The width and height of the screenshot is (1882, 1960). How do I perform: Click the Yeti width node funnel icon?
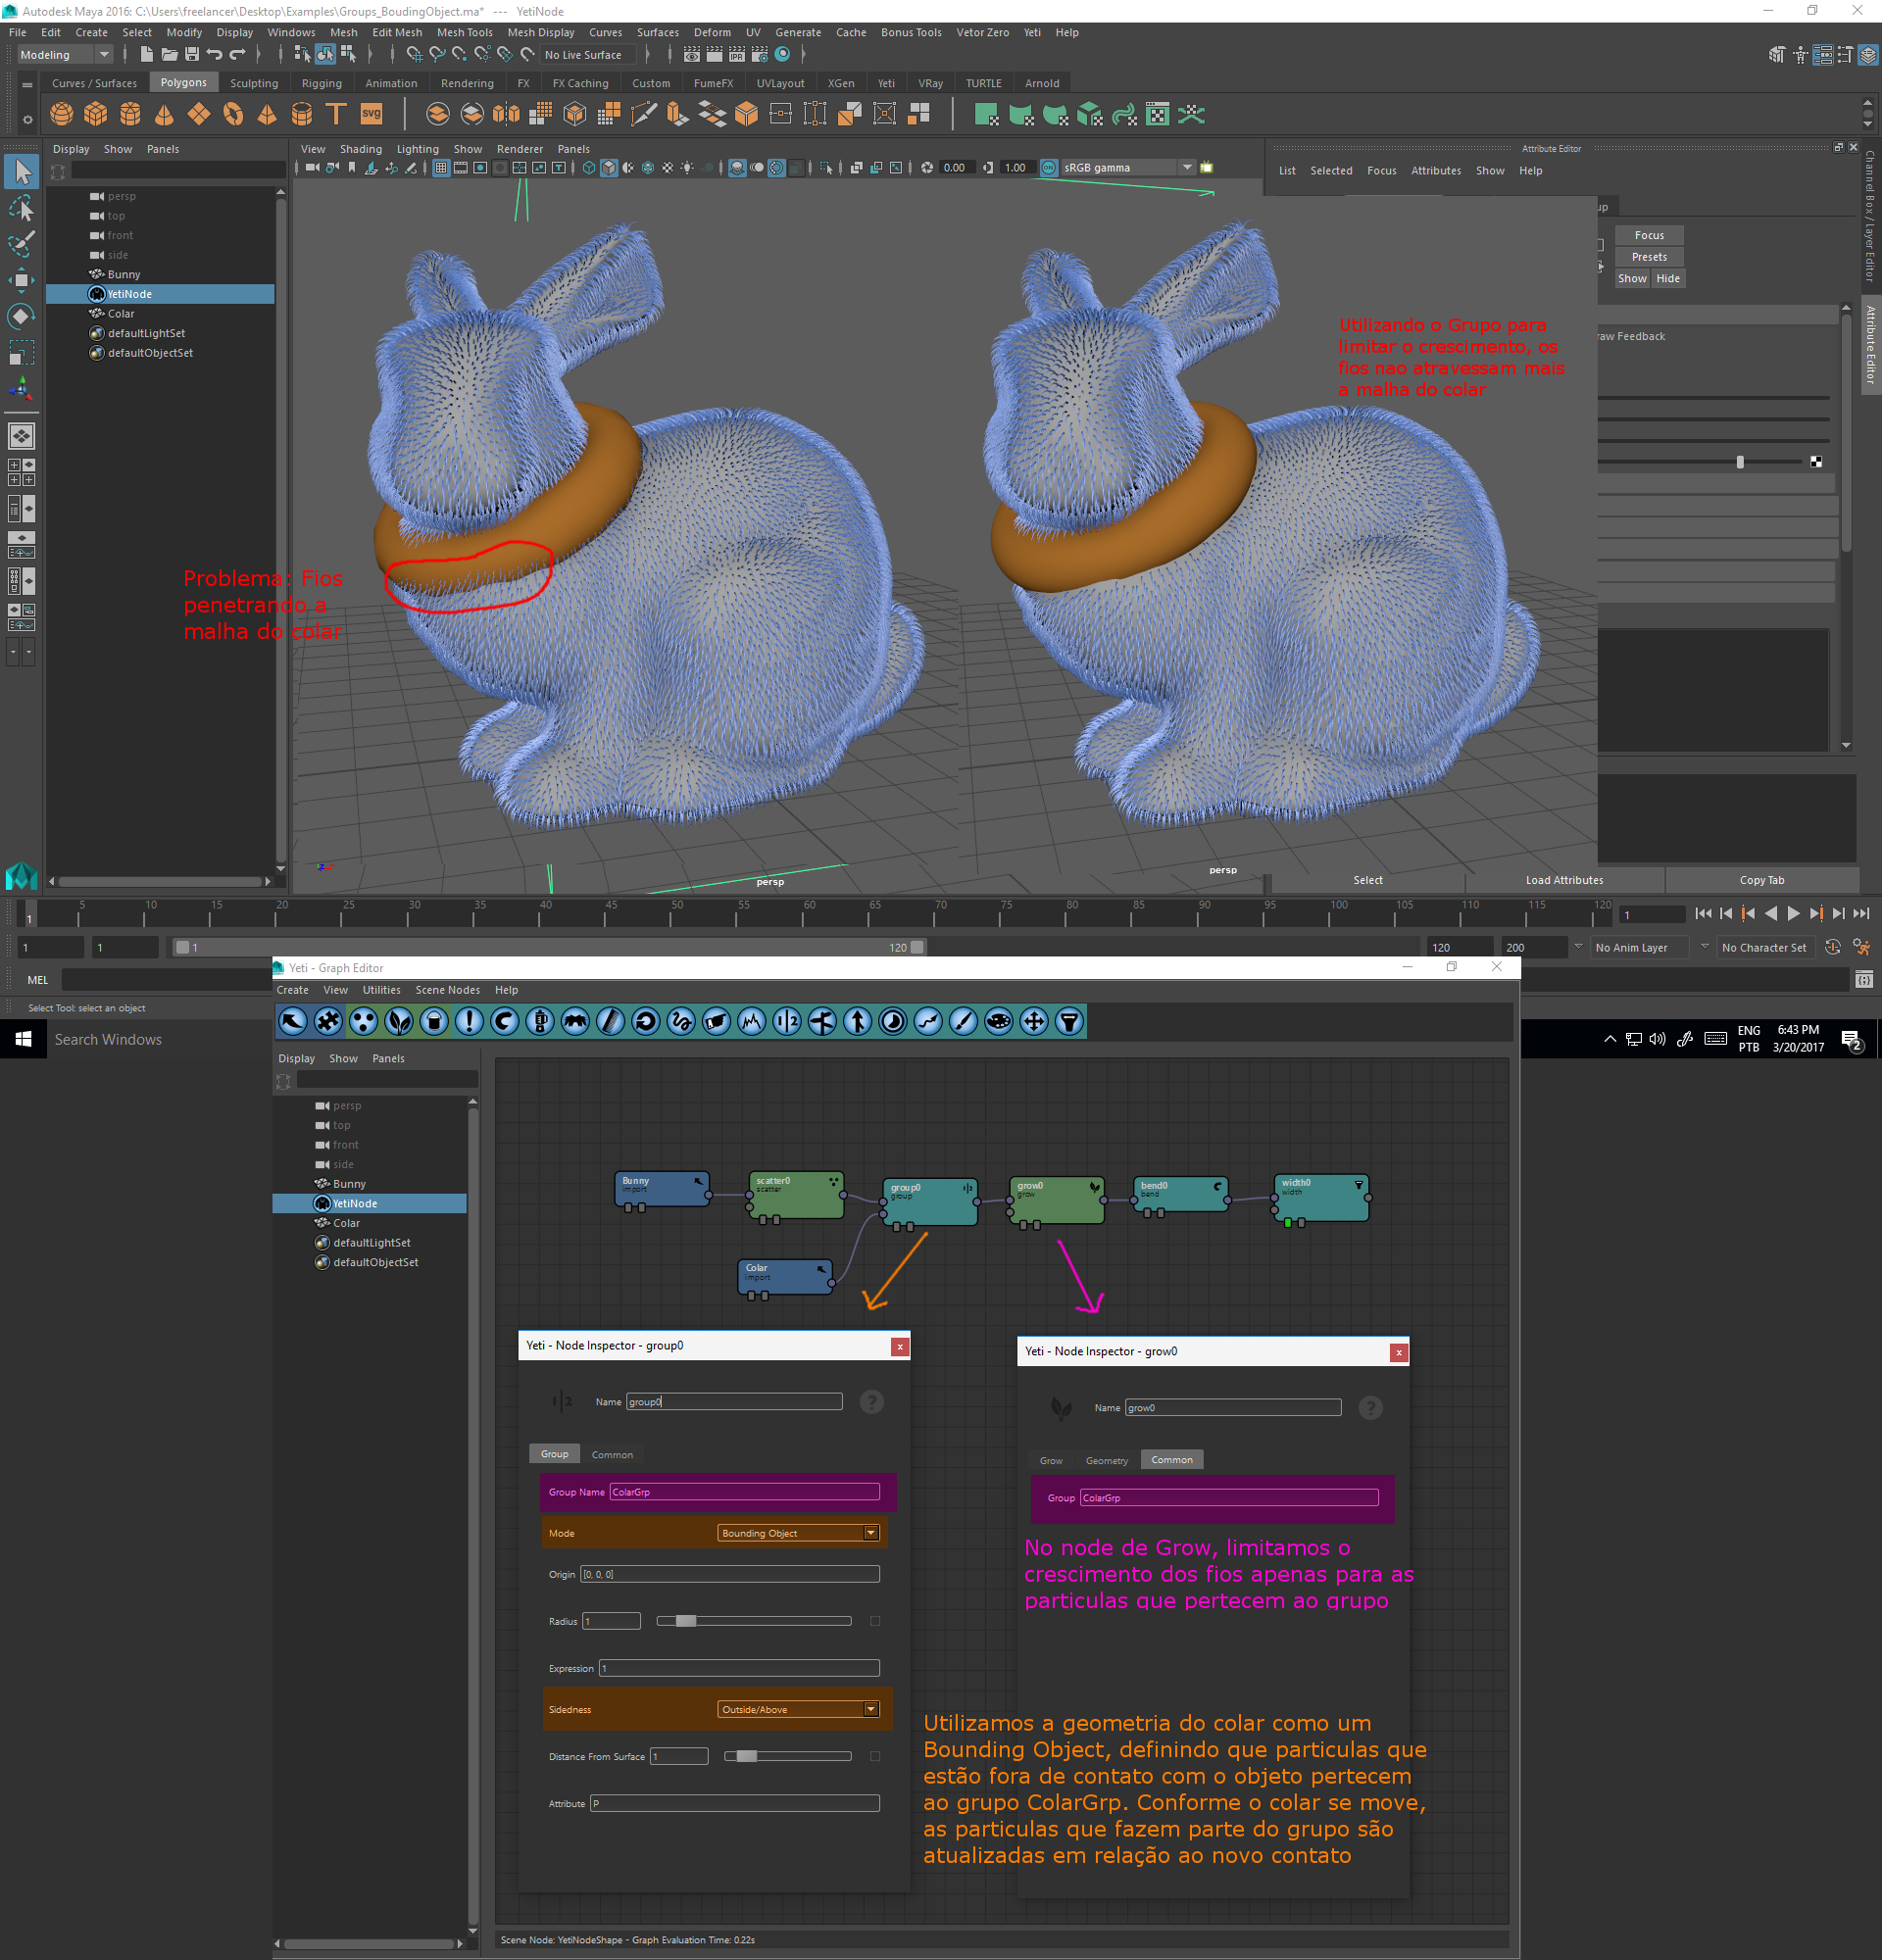1069,1021
